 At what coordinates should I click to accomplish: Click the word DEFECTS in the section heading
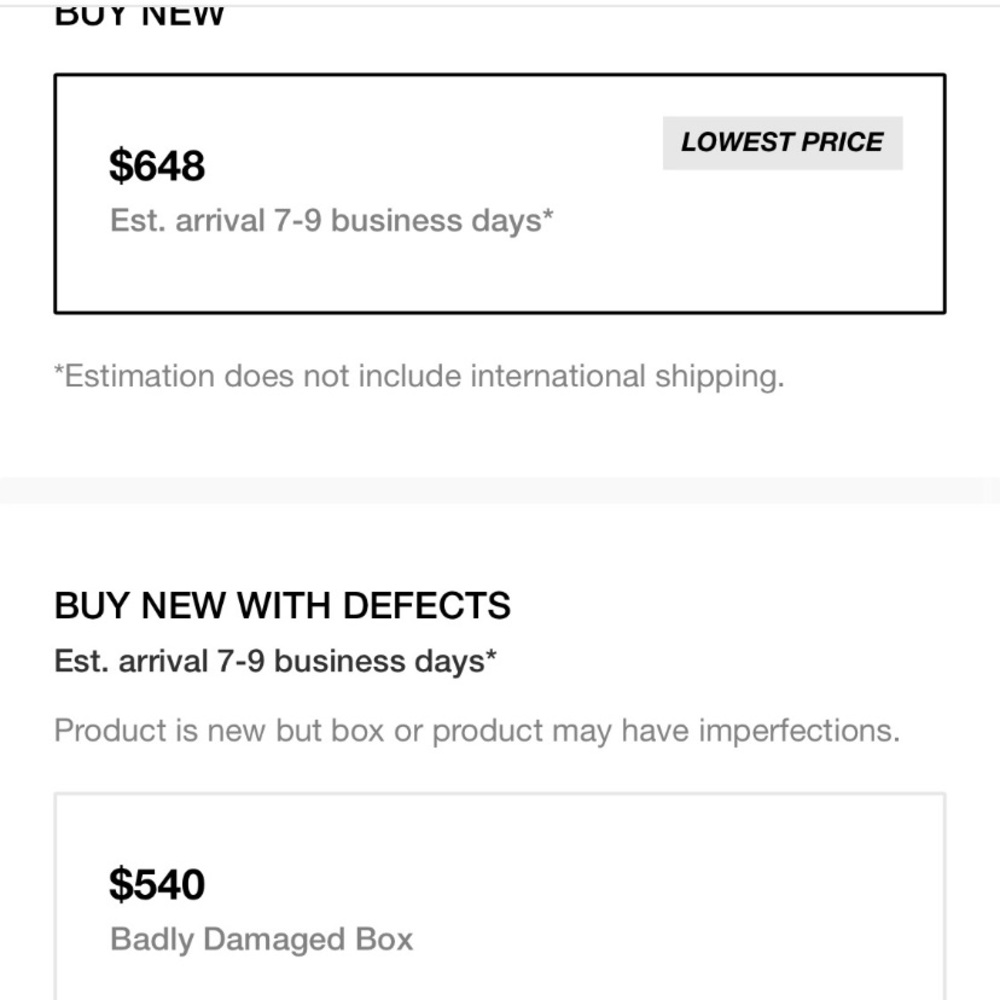pos(426,606)
